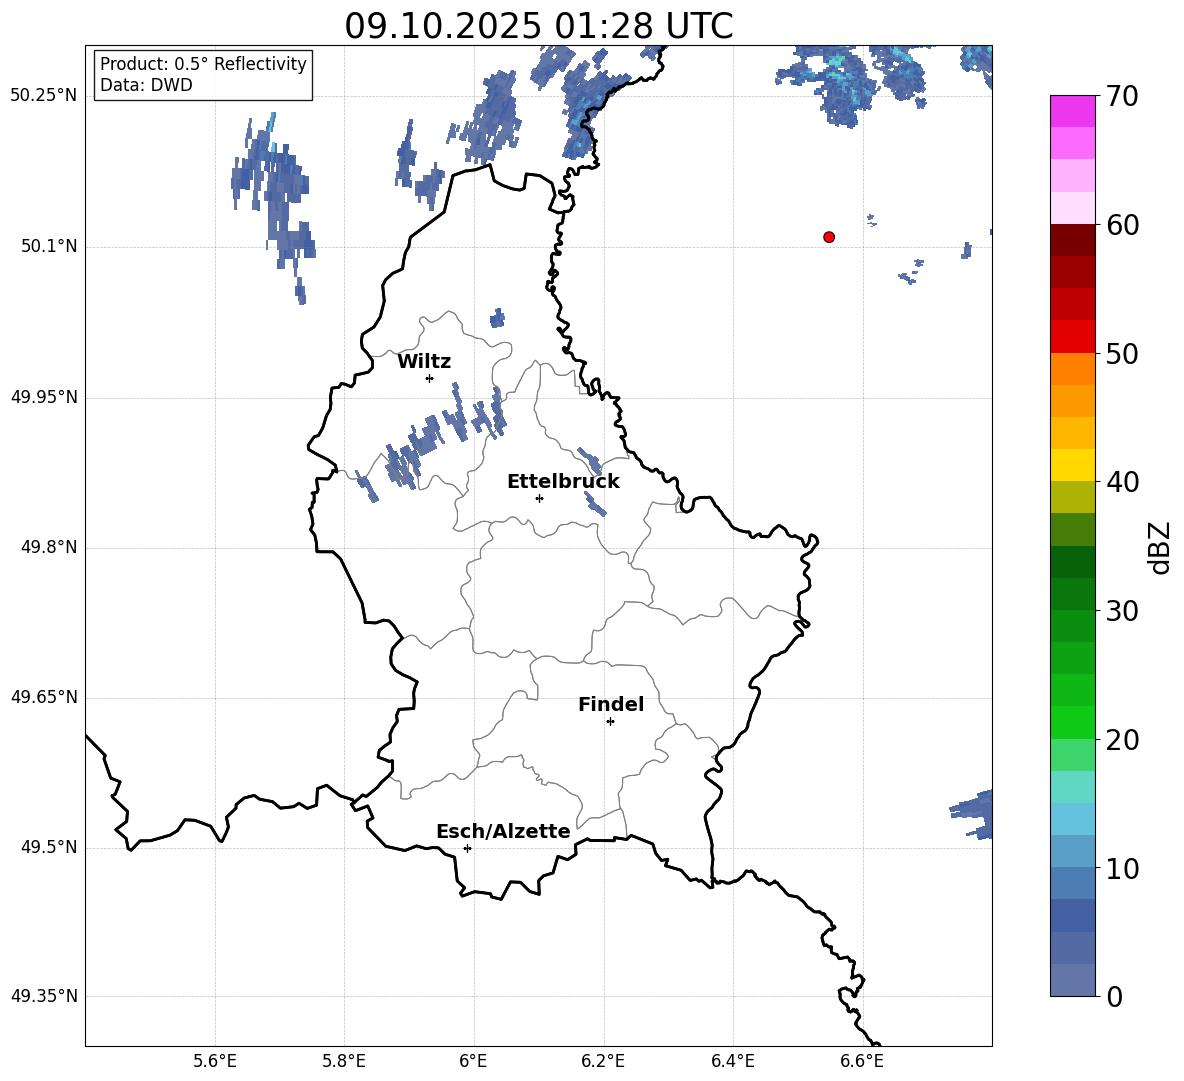Click the 10 label on colorbar
This screenshot has width=1184, height=1081.
[1122, 869]
